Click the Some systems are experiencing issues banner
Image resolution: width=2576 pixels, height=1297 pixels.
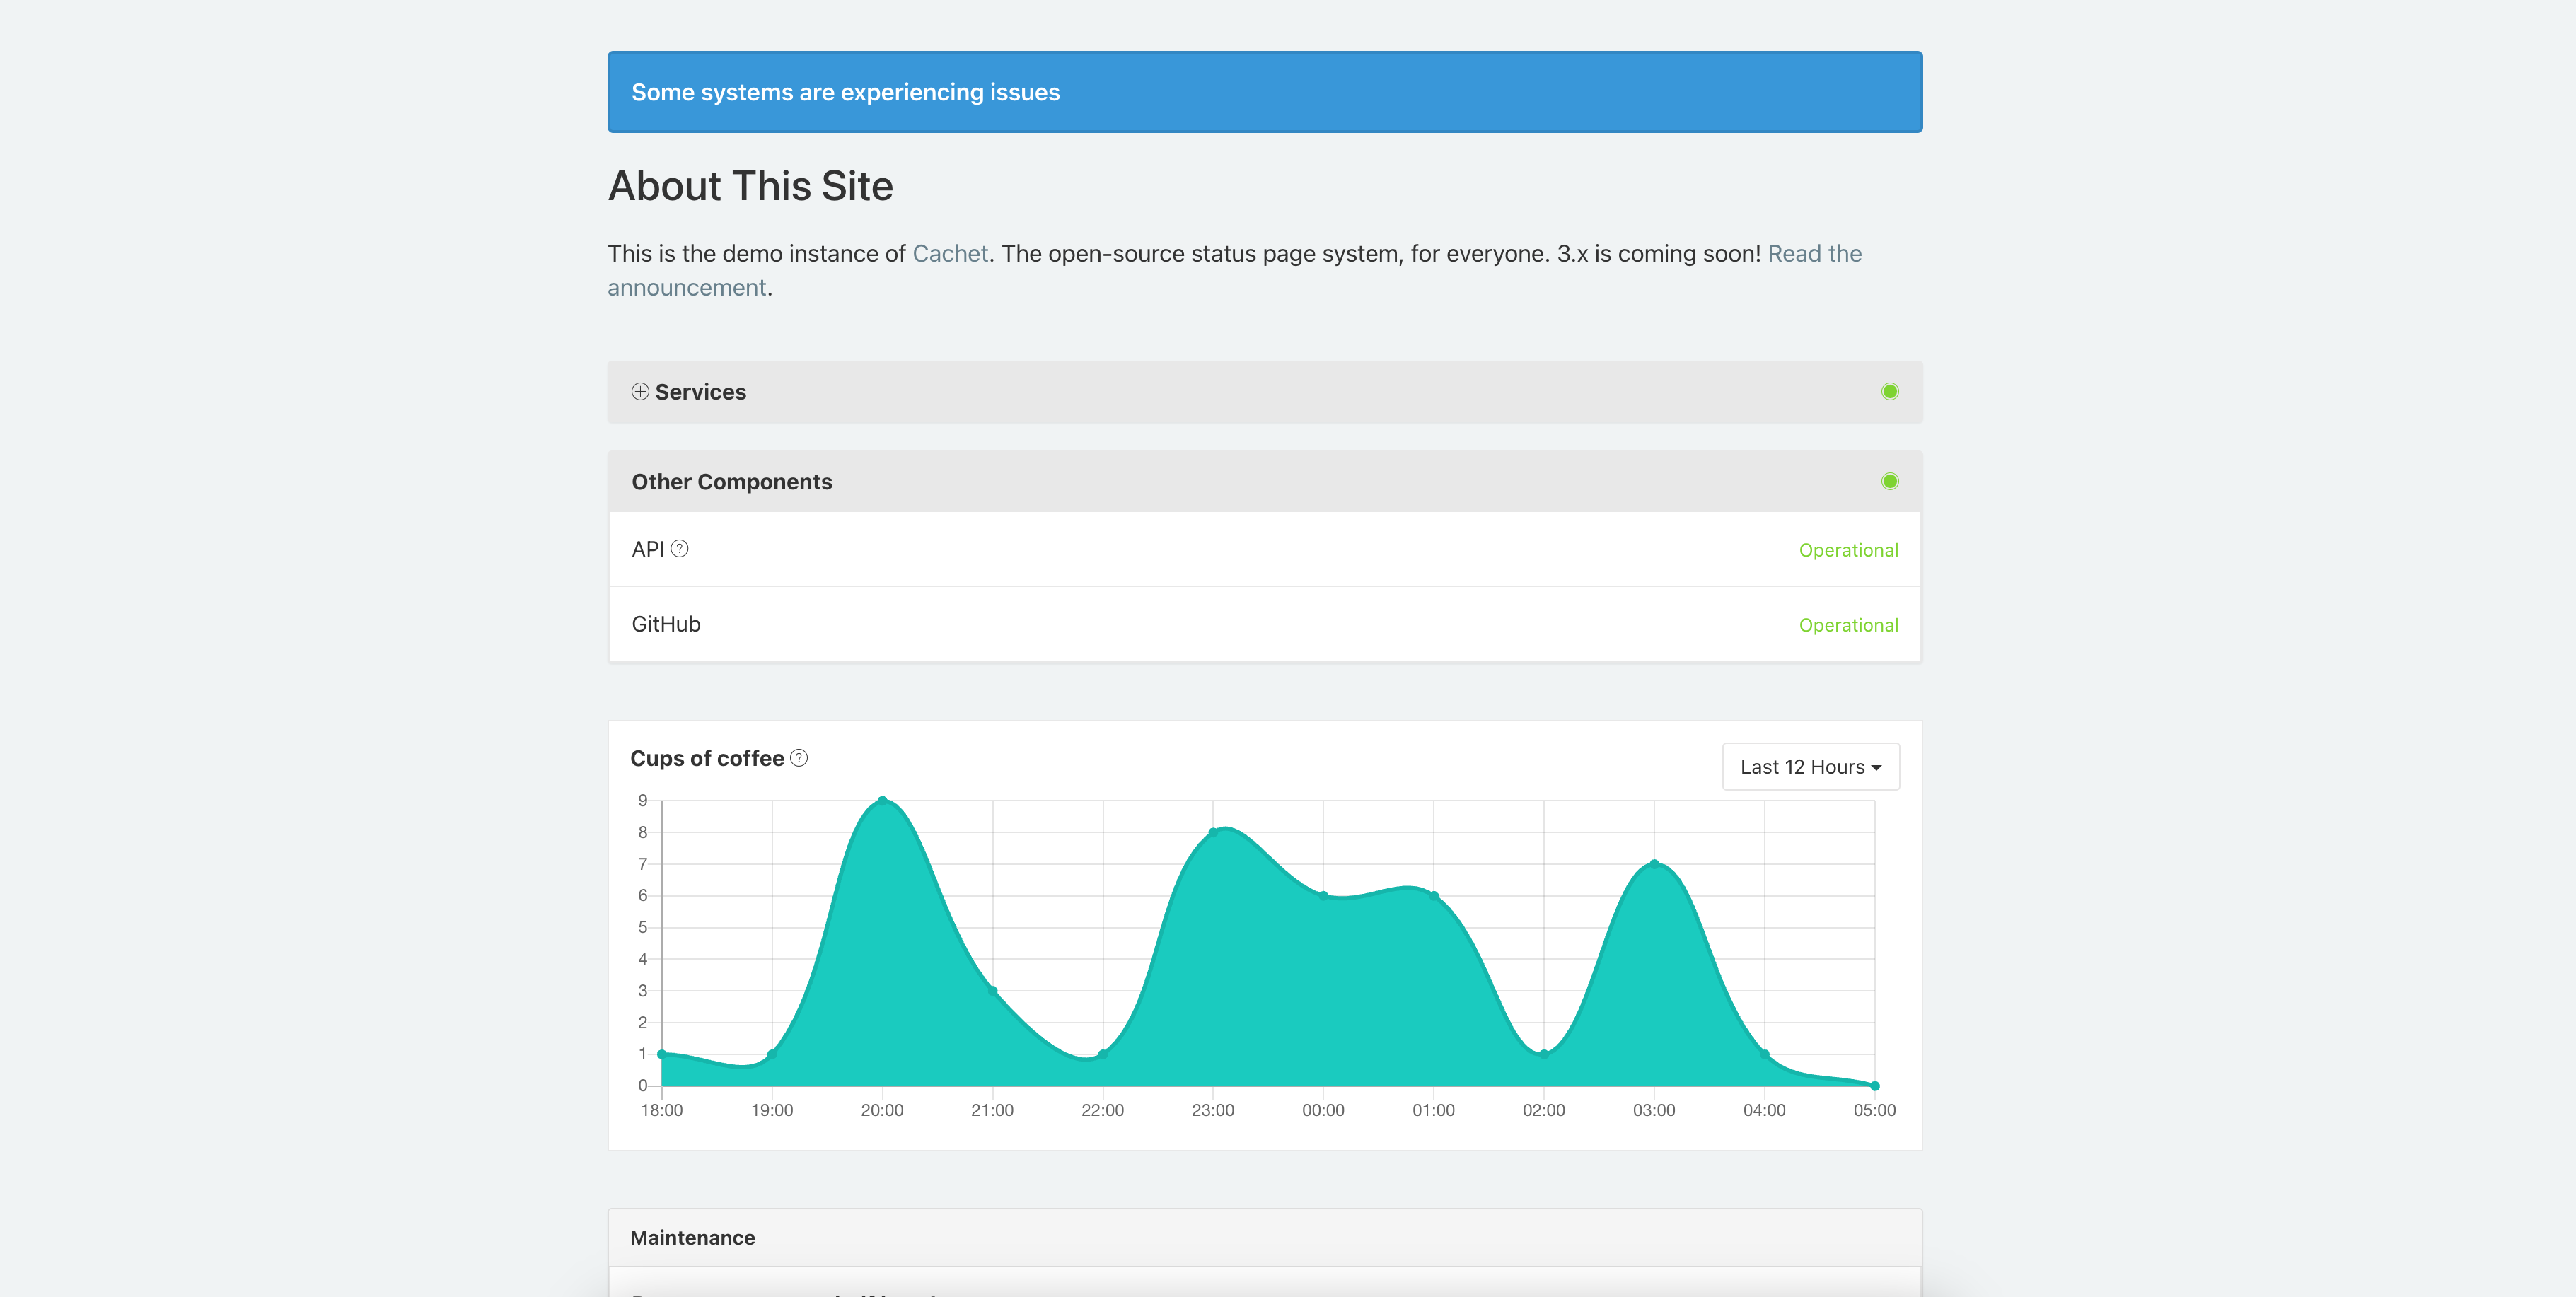pos(1265,92)
